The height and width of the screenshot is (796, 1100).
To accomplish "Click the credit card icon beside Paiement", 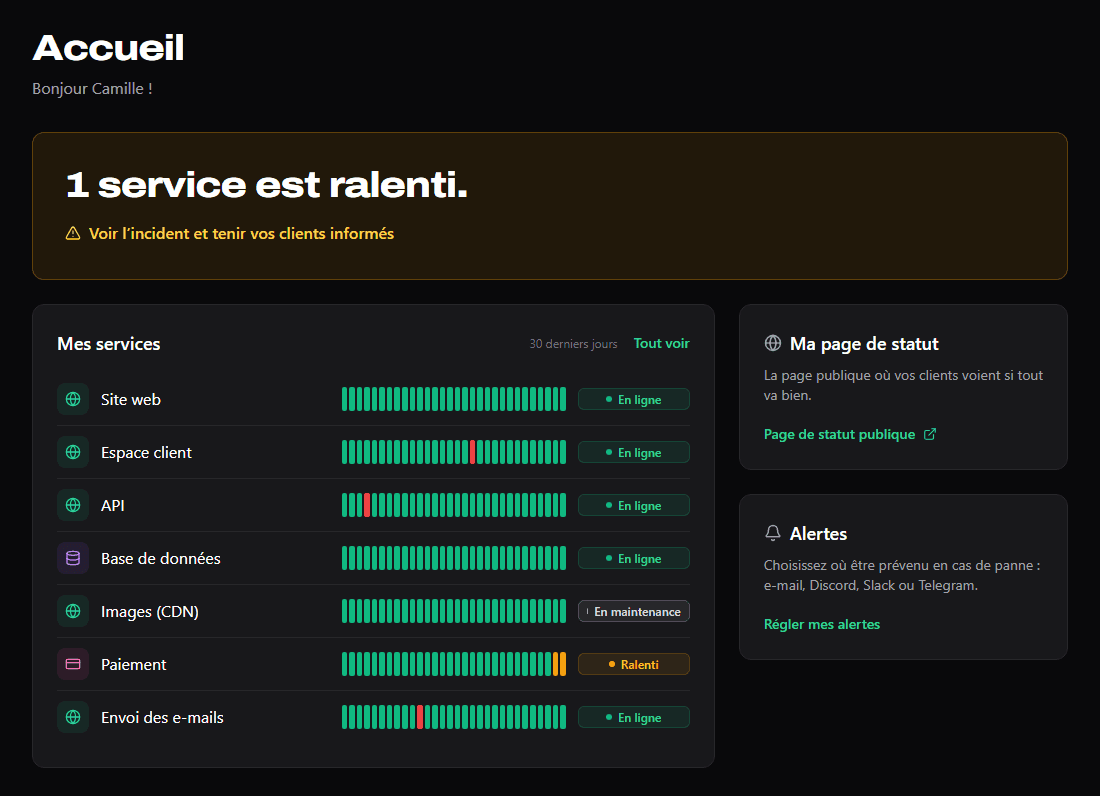I will click(x=73, y=664).
